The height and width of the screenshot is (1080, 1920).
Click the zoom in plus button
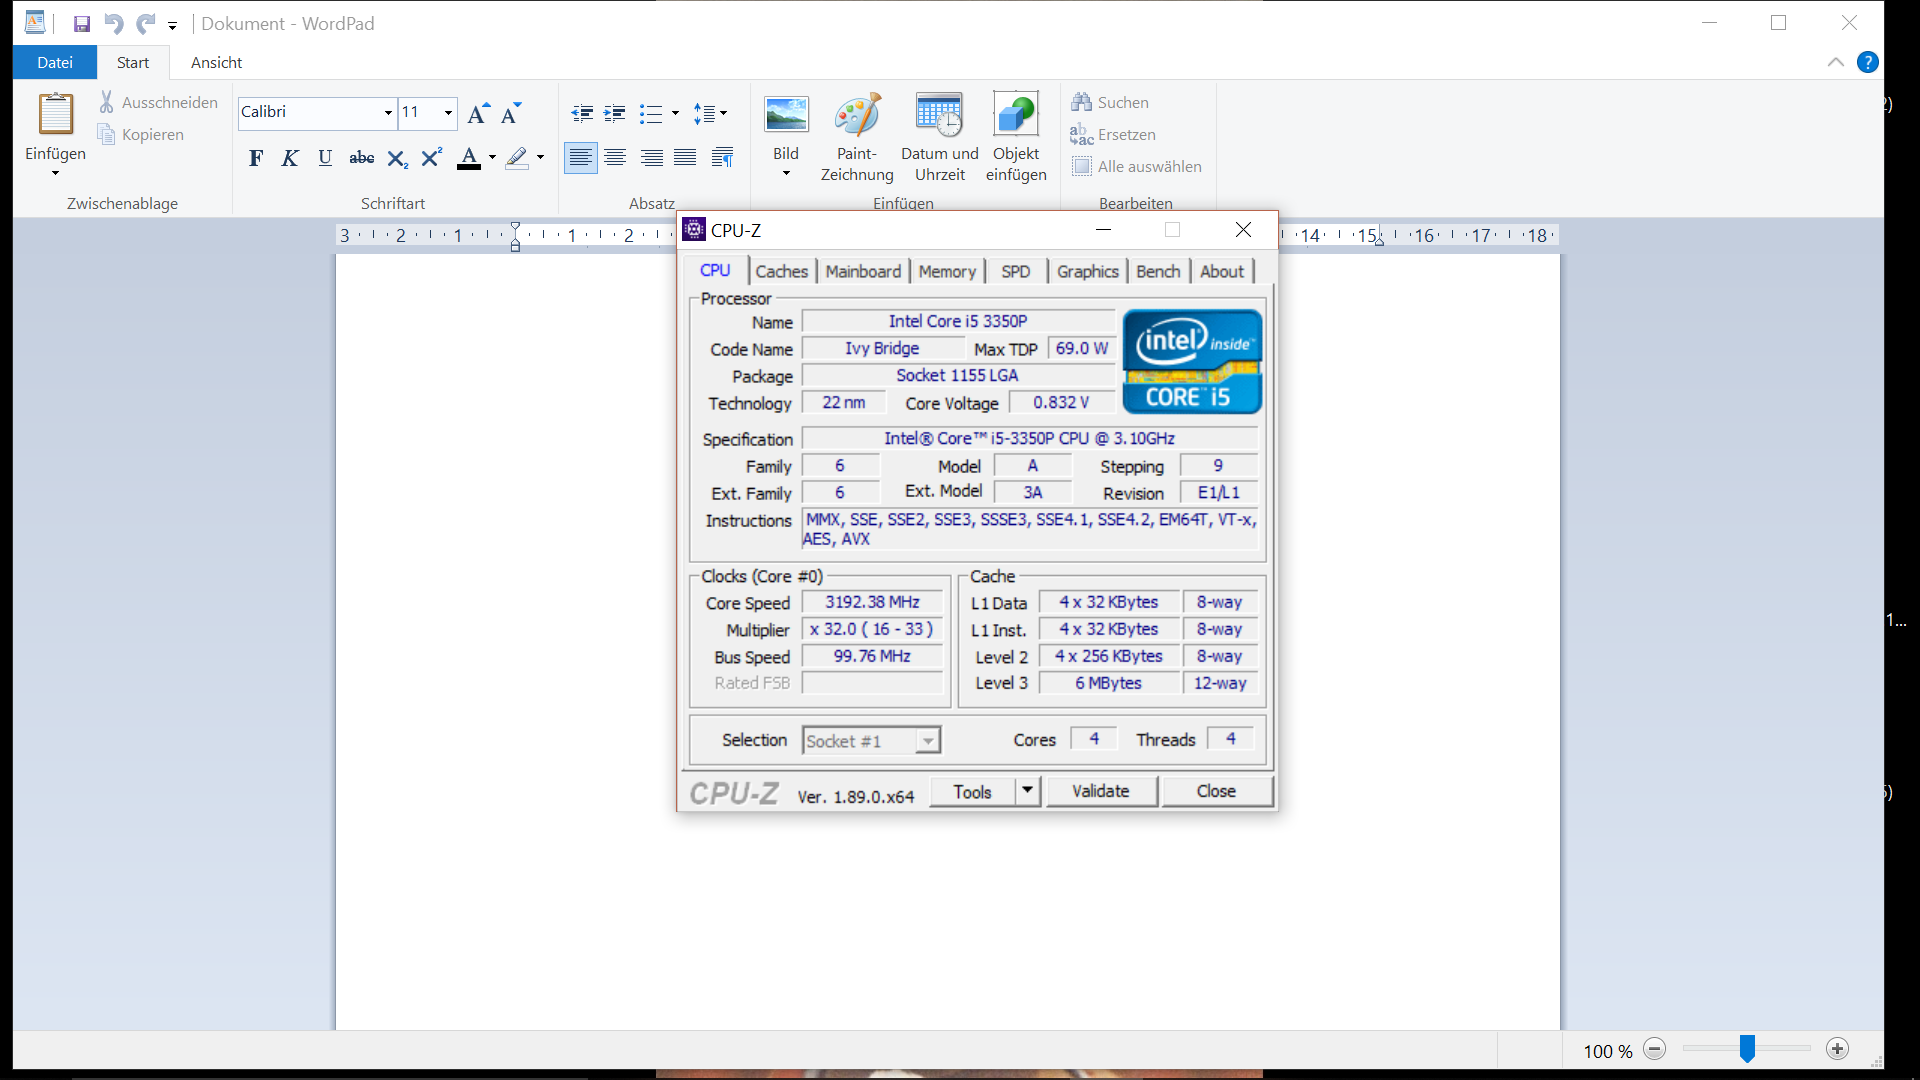pyautogui.click(x=1837, y=1049)
